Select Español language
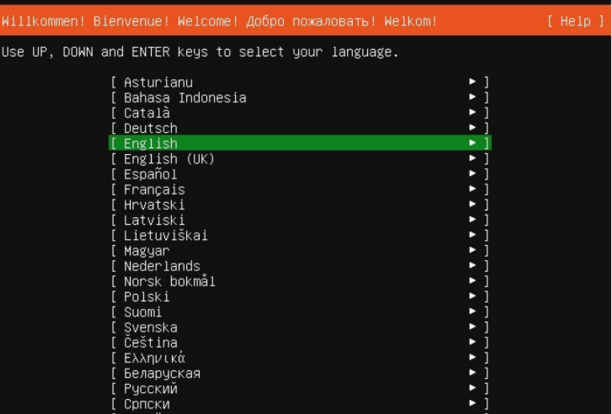This screenshot has width=612, height=414. click(x=299, y=174)
